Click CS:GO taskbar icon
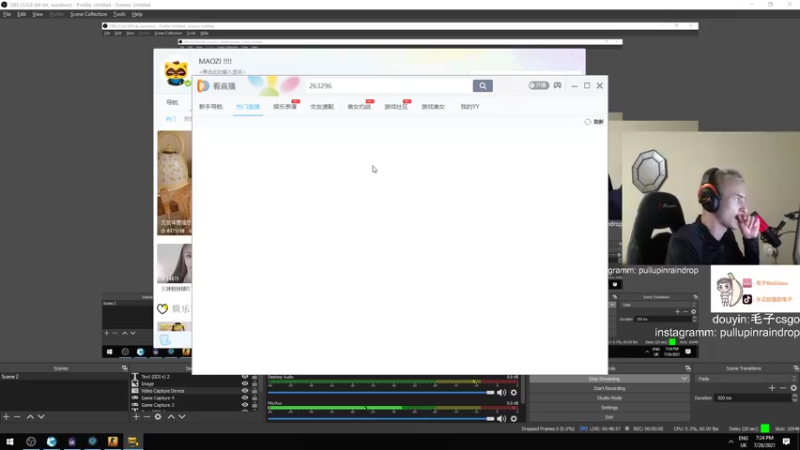This screenshot has height=450, width=800. point(113,441)
